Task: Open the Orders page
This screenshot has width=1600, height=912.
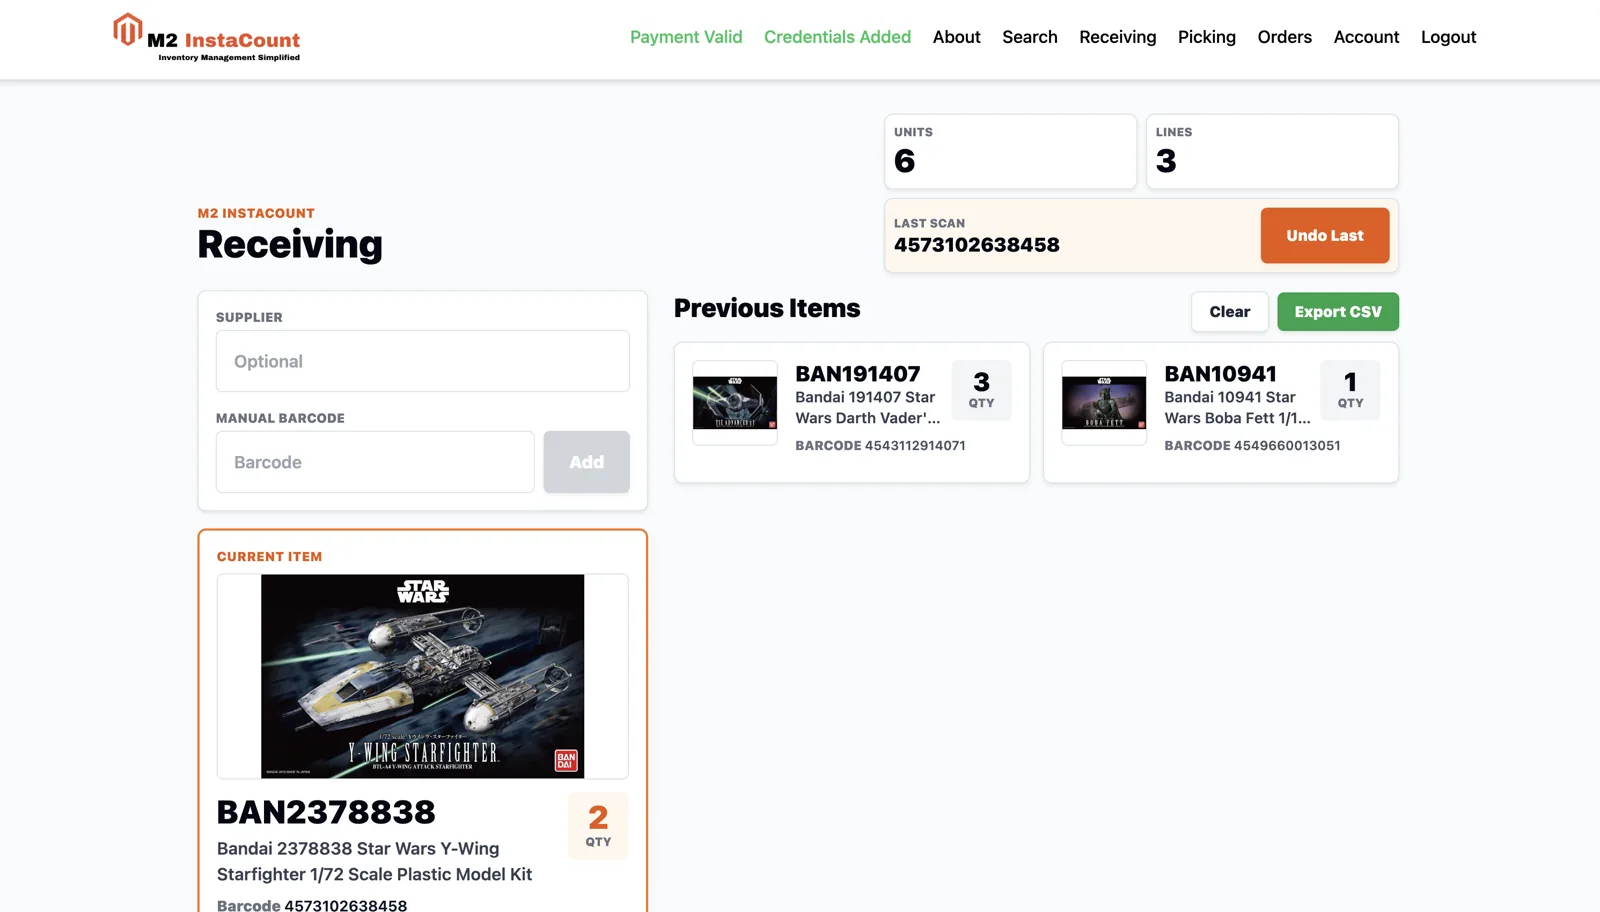Action: tap(1284, 37)
